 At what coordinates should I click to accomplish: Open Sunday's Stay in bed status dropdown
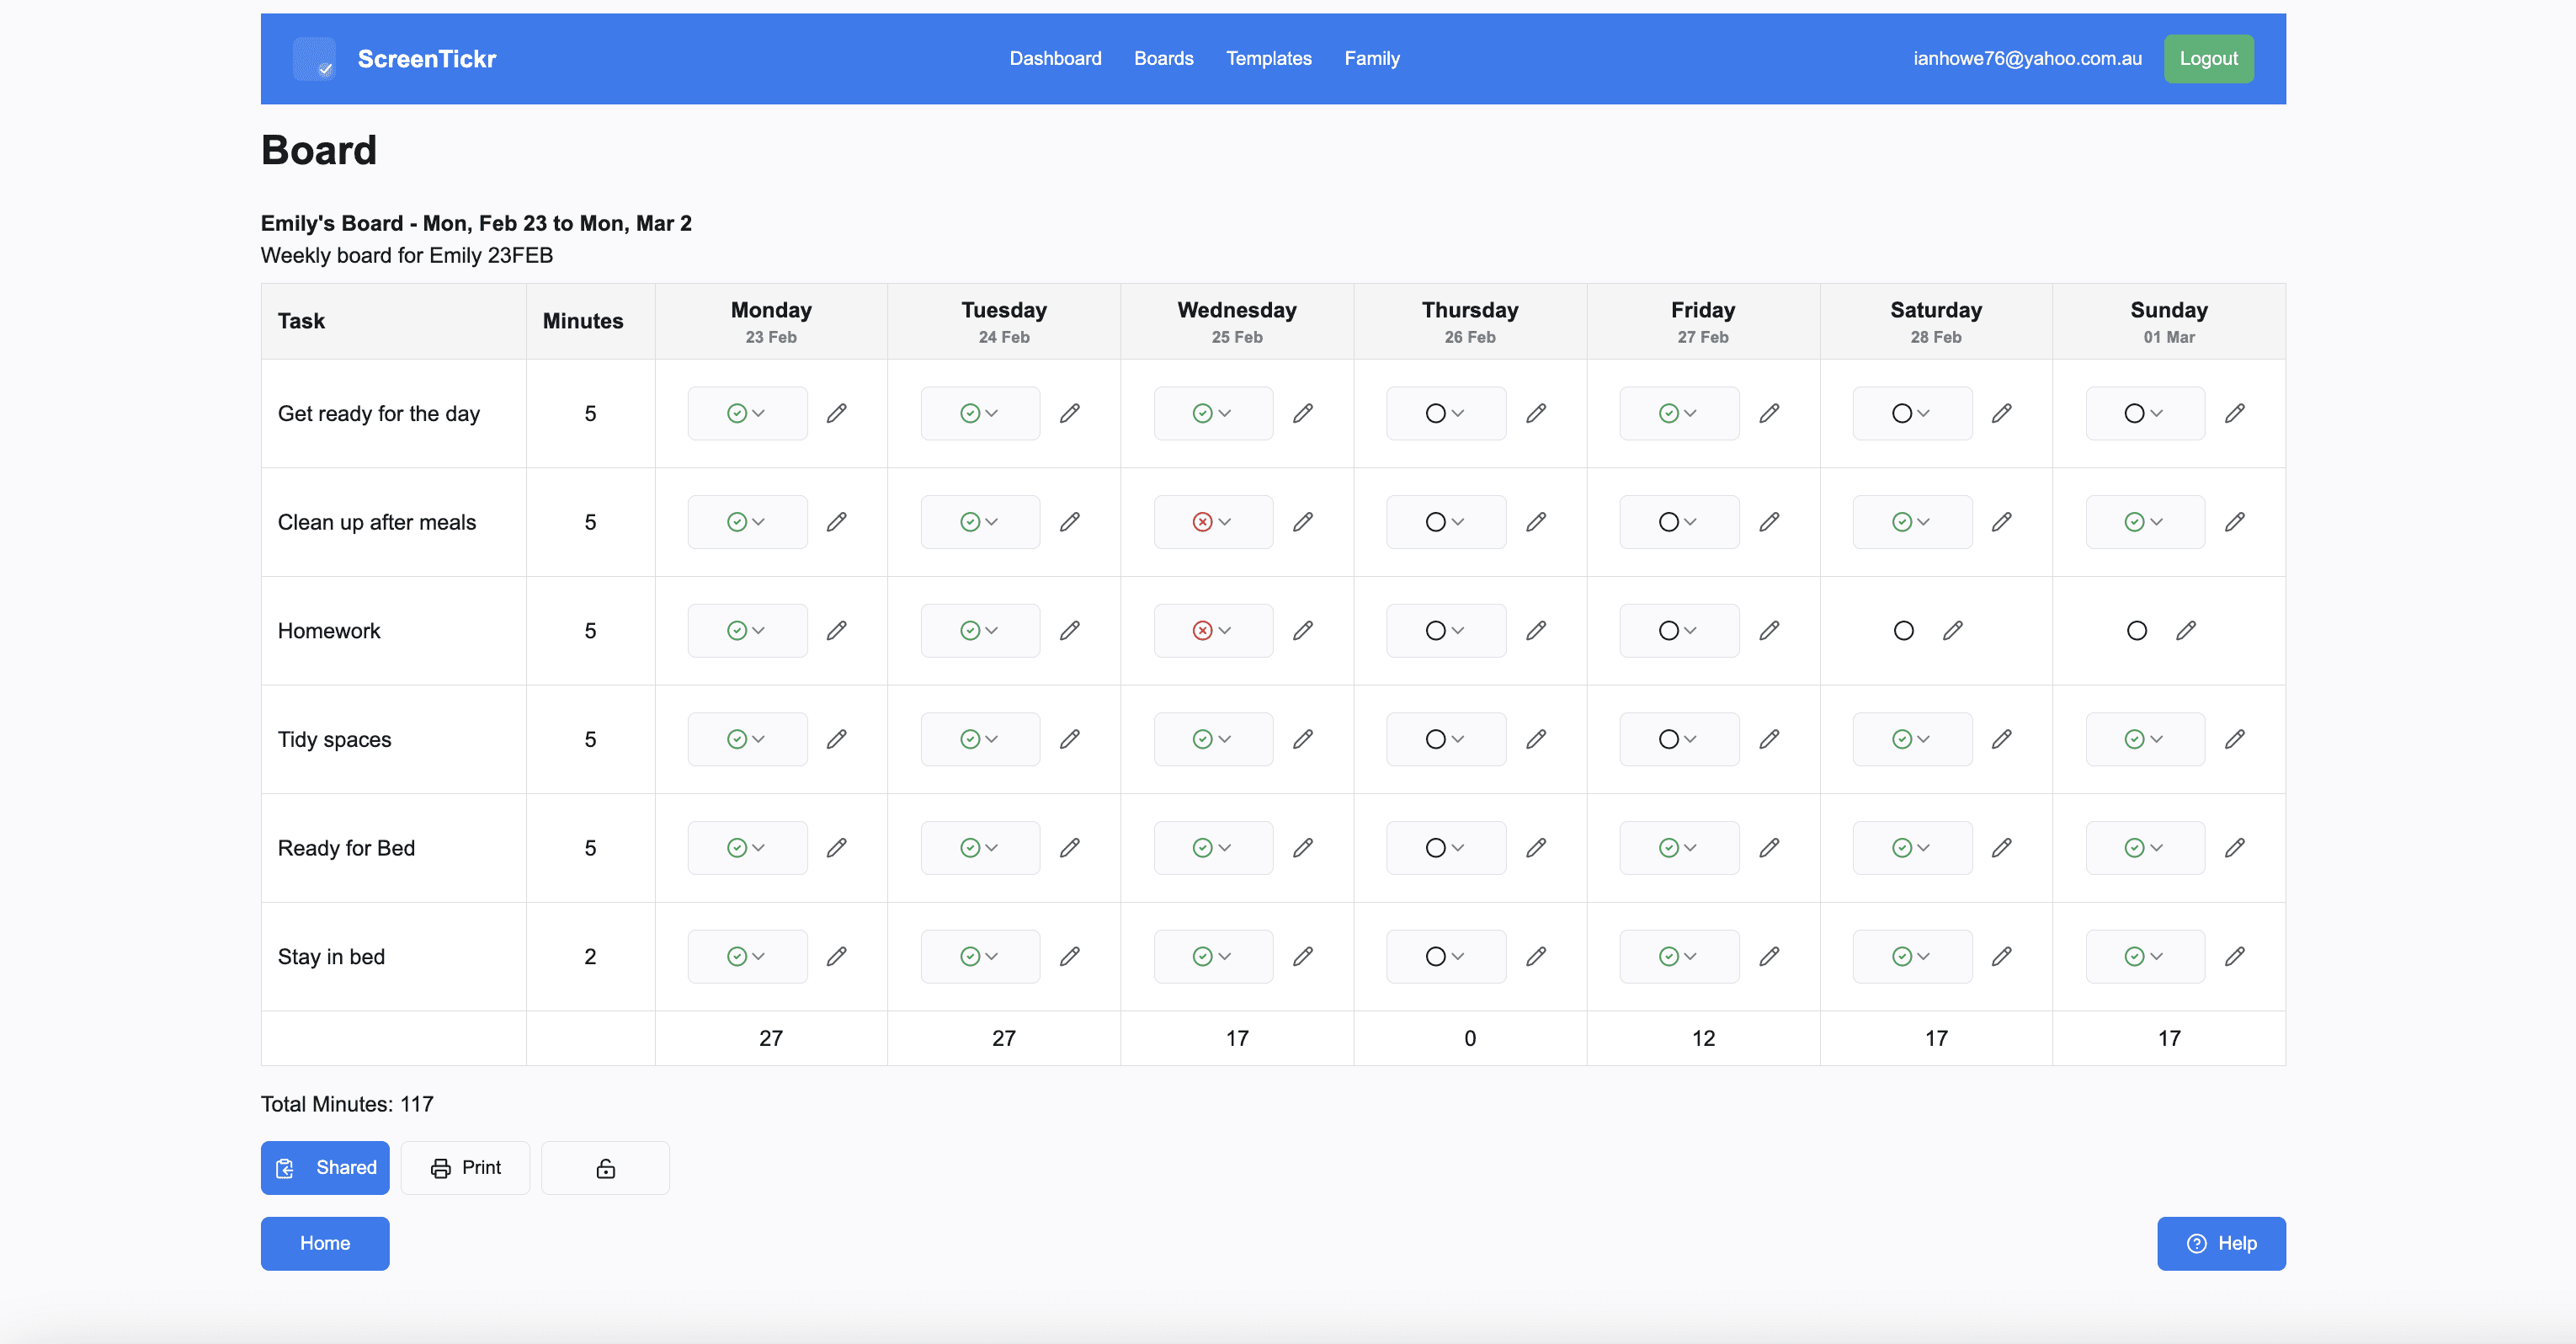(2145, 956)
